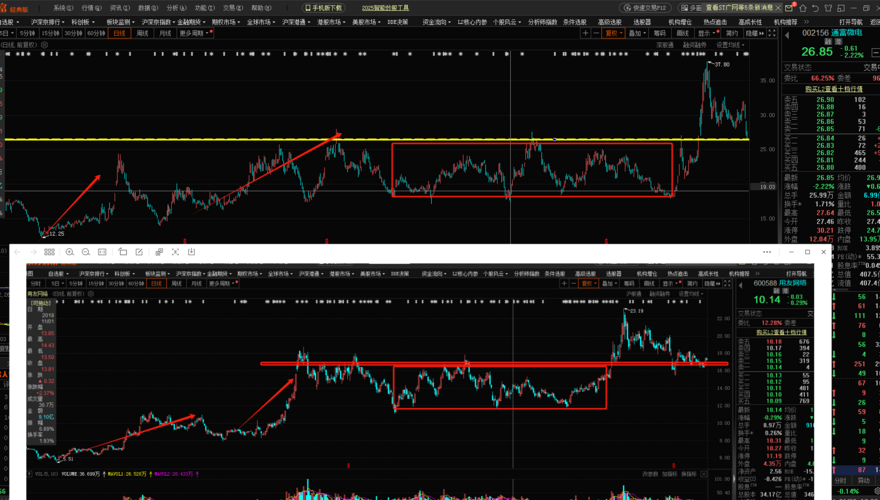Click the copy image icon in viewer toolbar
880x500 pixels.
click(159, 252)
